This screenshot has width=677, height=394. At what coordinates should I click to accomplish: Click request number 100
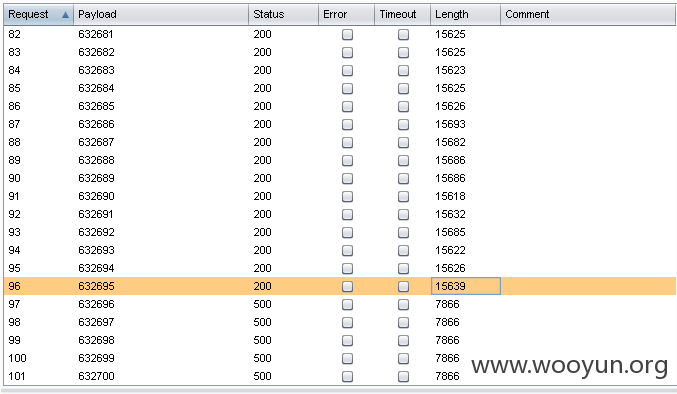coord(17,358)
